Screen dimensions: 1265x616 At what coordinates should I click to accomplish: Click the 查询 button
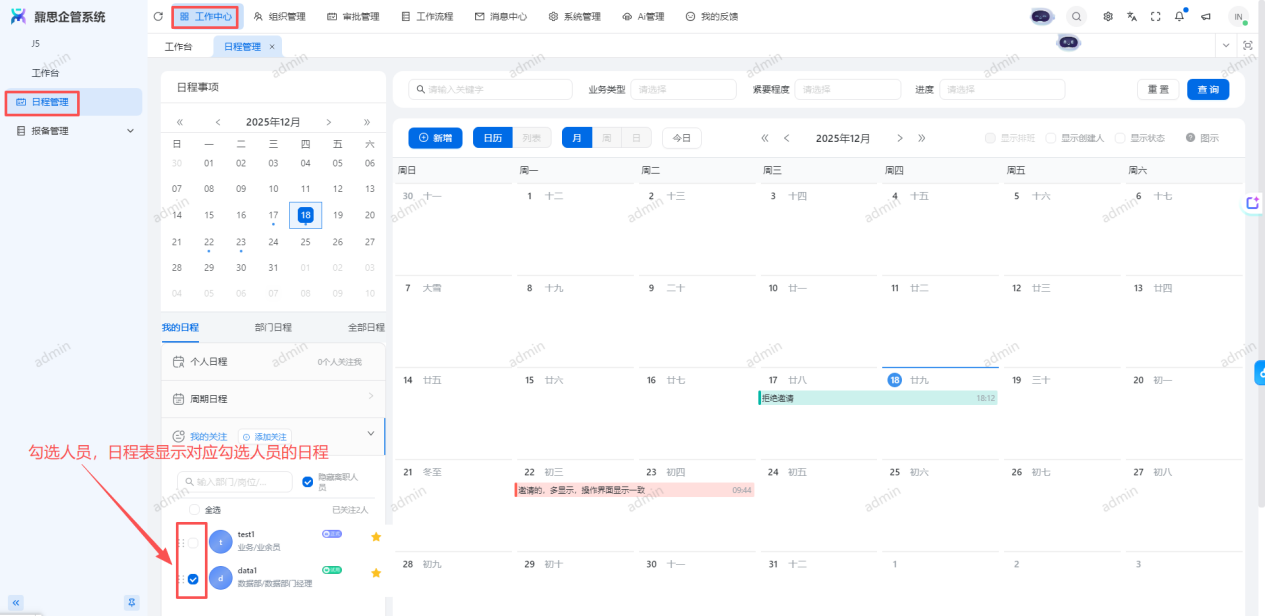coord(1208,89)
